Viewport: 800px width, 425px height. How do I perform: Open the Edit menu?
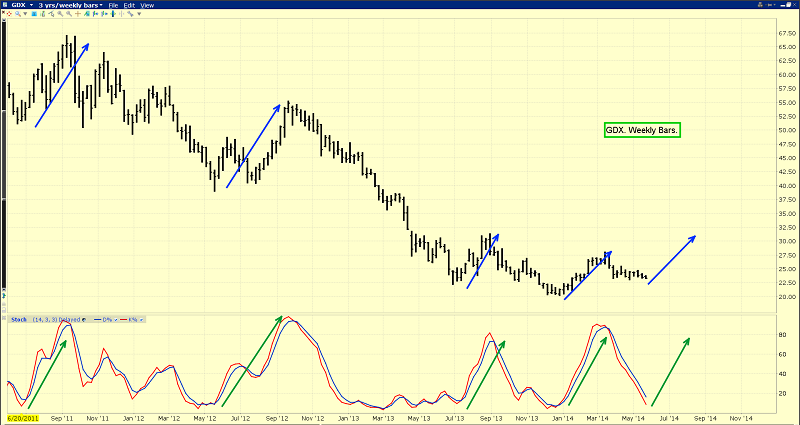click(x=129, y=5)
